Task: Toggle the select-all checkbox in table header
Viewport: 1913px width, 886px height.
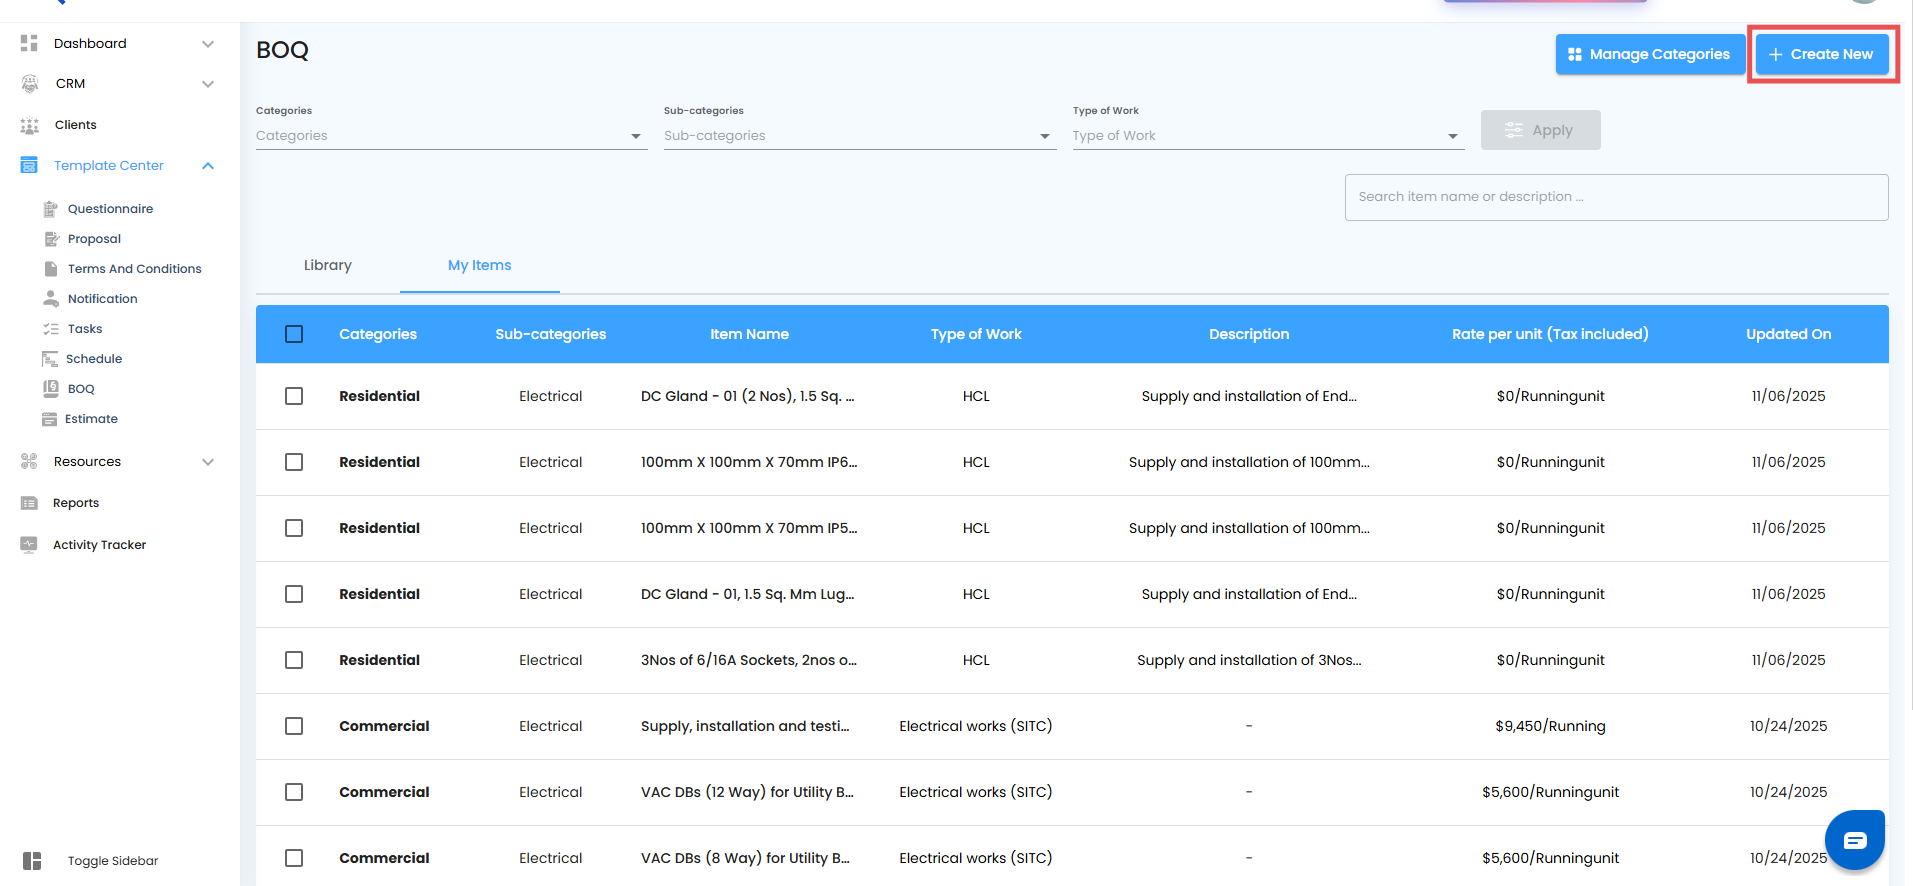Action: 294,334
